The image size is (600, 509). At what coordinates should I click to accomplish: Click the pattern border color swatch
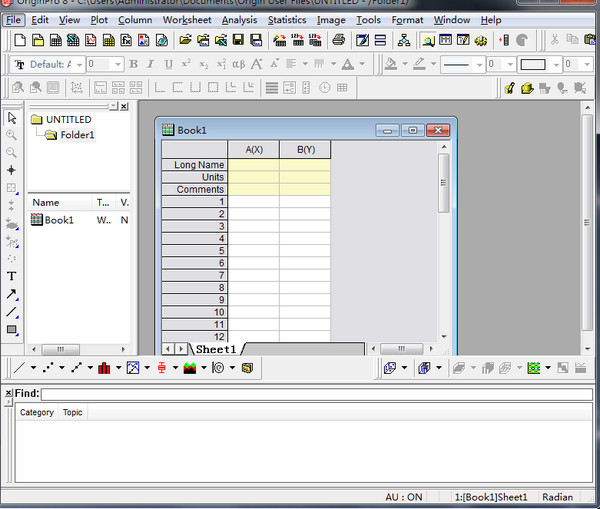(533, 64)
